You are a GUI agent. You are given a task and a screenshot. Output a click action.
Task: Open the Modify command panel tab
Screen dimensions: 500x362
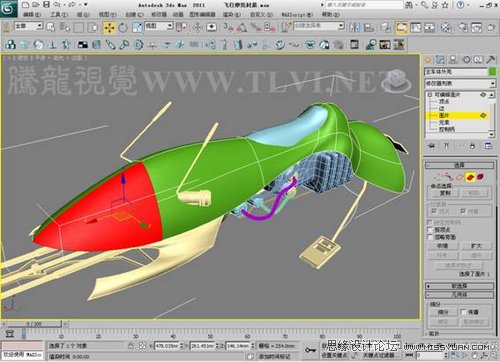tap(441, 60)
